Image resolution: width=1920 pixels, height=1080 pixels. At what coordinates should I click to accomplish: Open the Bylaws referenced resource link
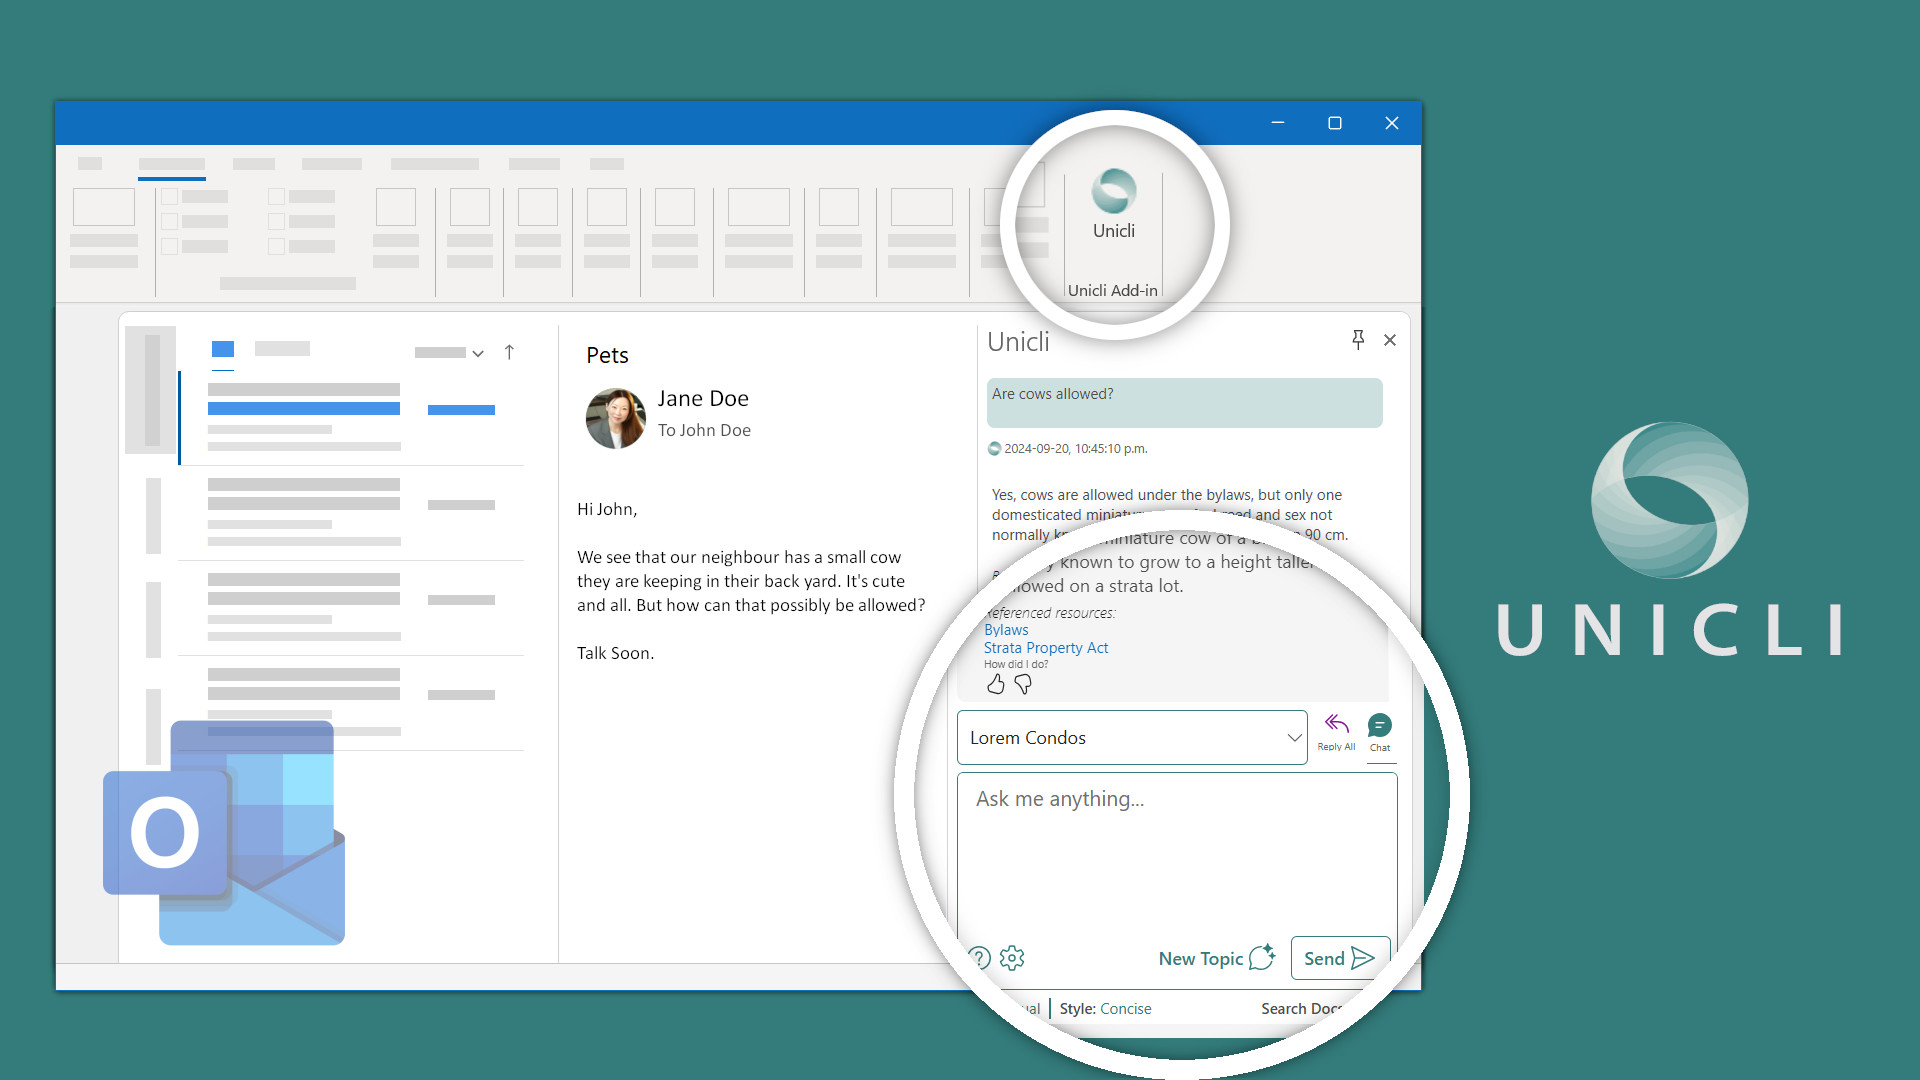pyautogui.click(x=1006, y=630)
